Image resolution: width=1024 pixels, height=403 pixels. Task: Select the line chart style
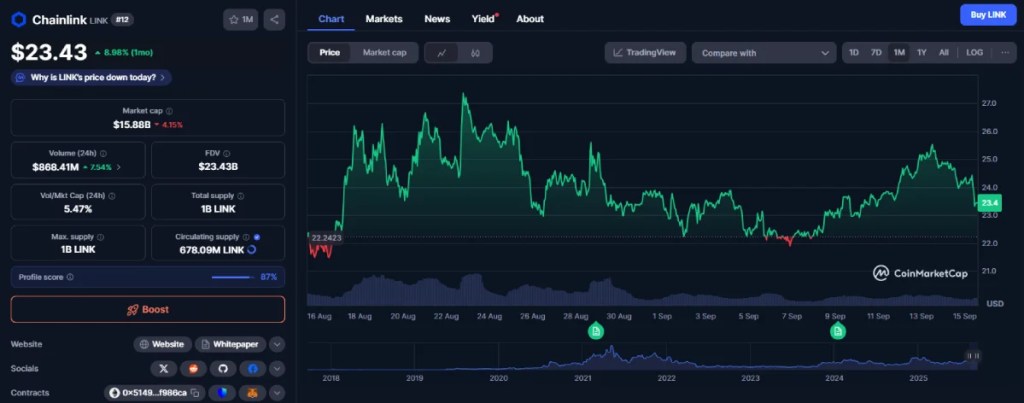[442, 53]
